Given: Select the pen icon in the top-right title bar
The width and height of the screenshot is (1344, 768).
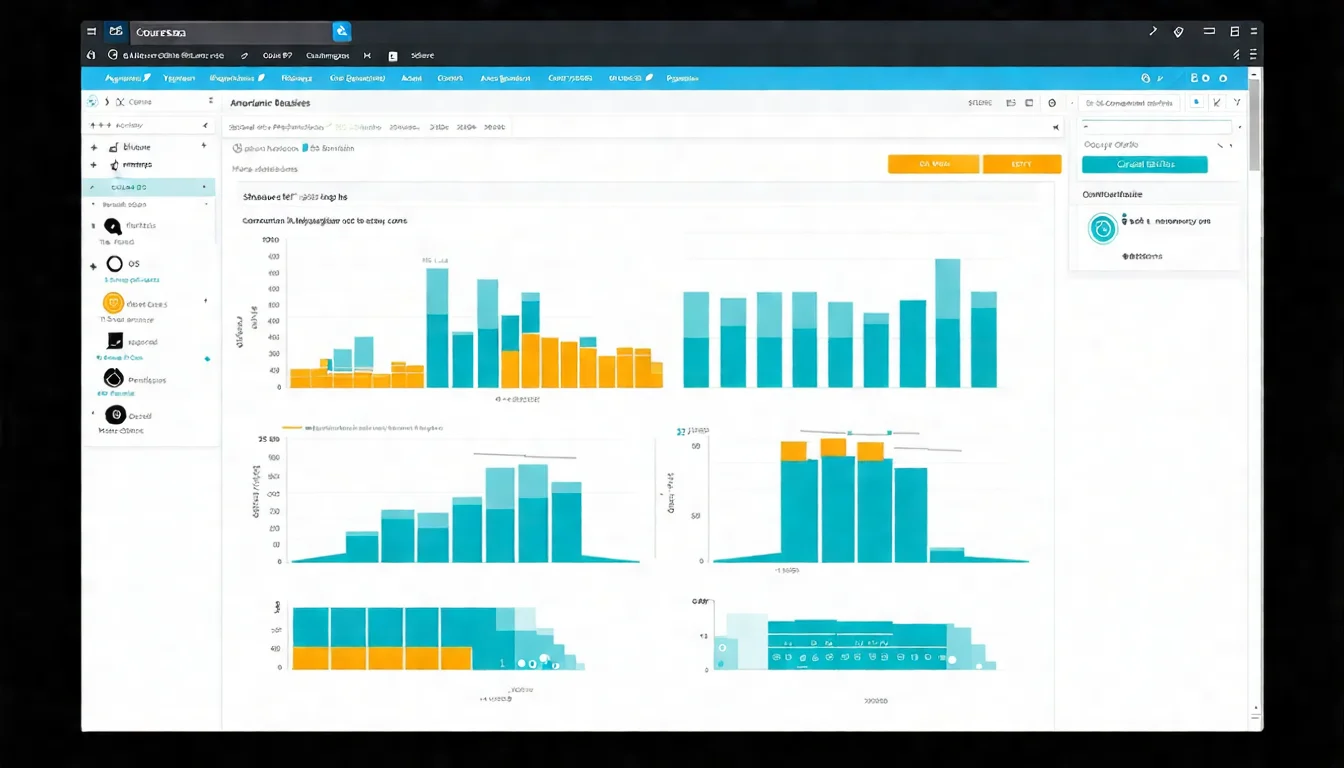Looking at the screenshot, I should point(1153,32).
